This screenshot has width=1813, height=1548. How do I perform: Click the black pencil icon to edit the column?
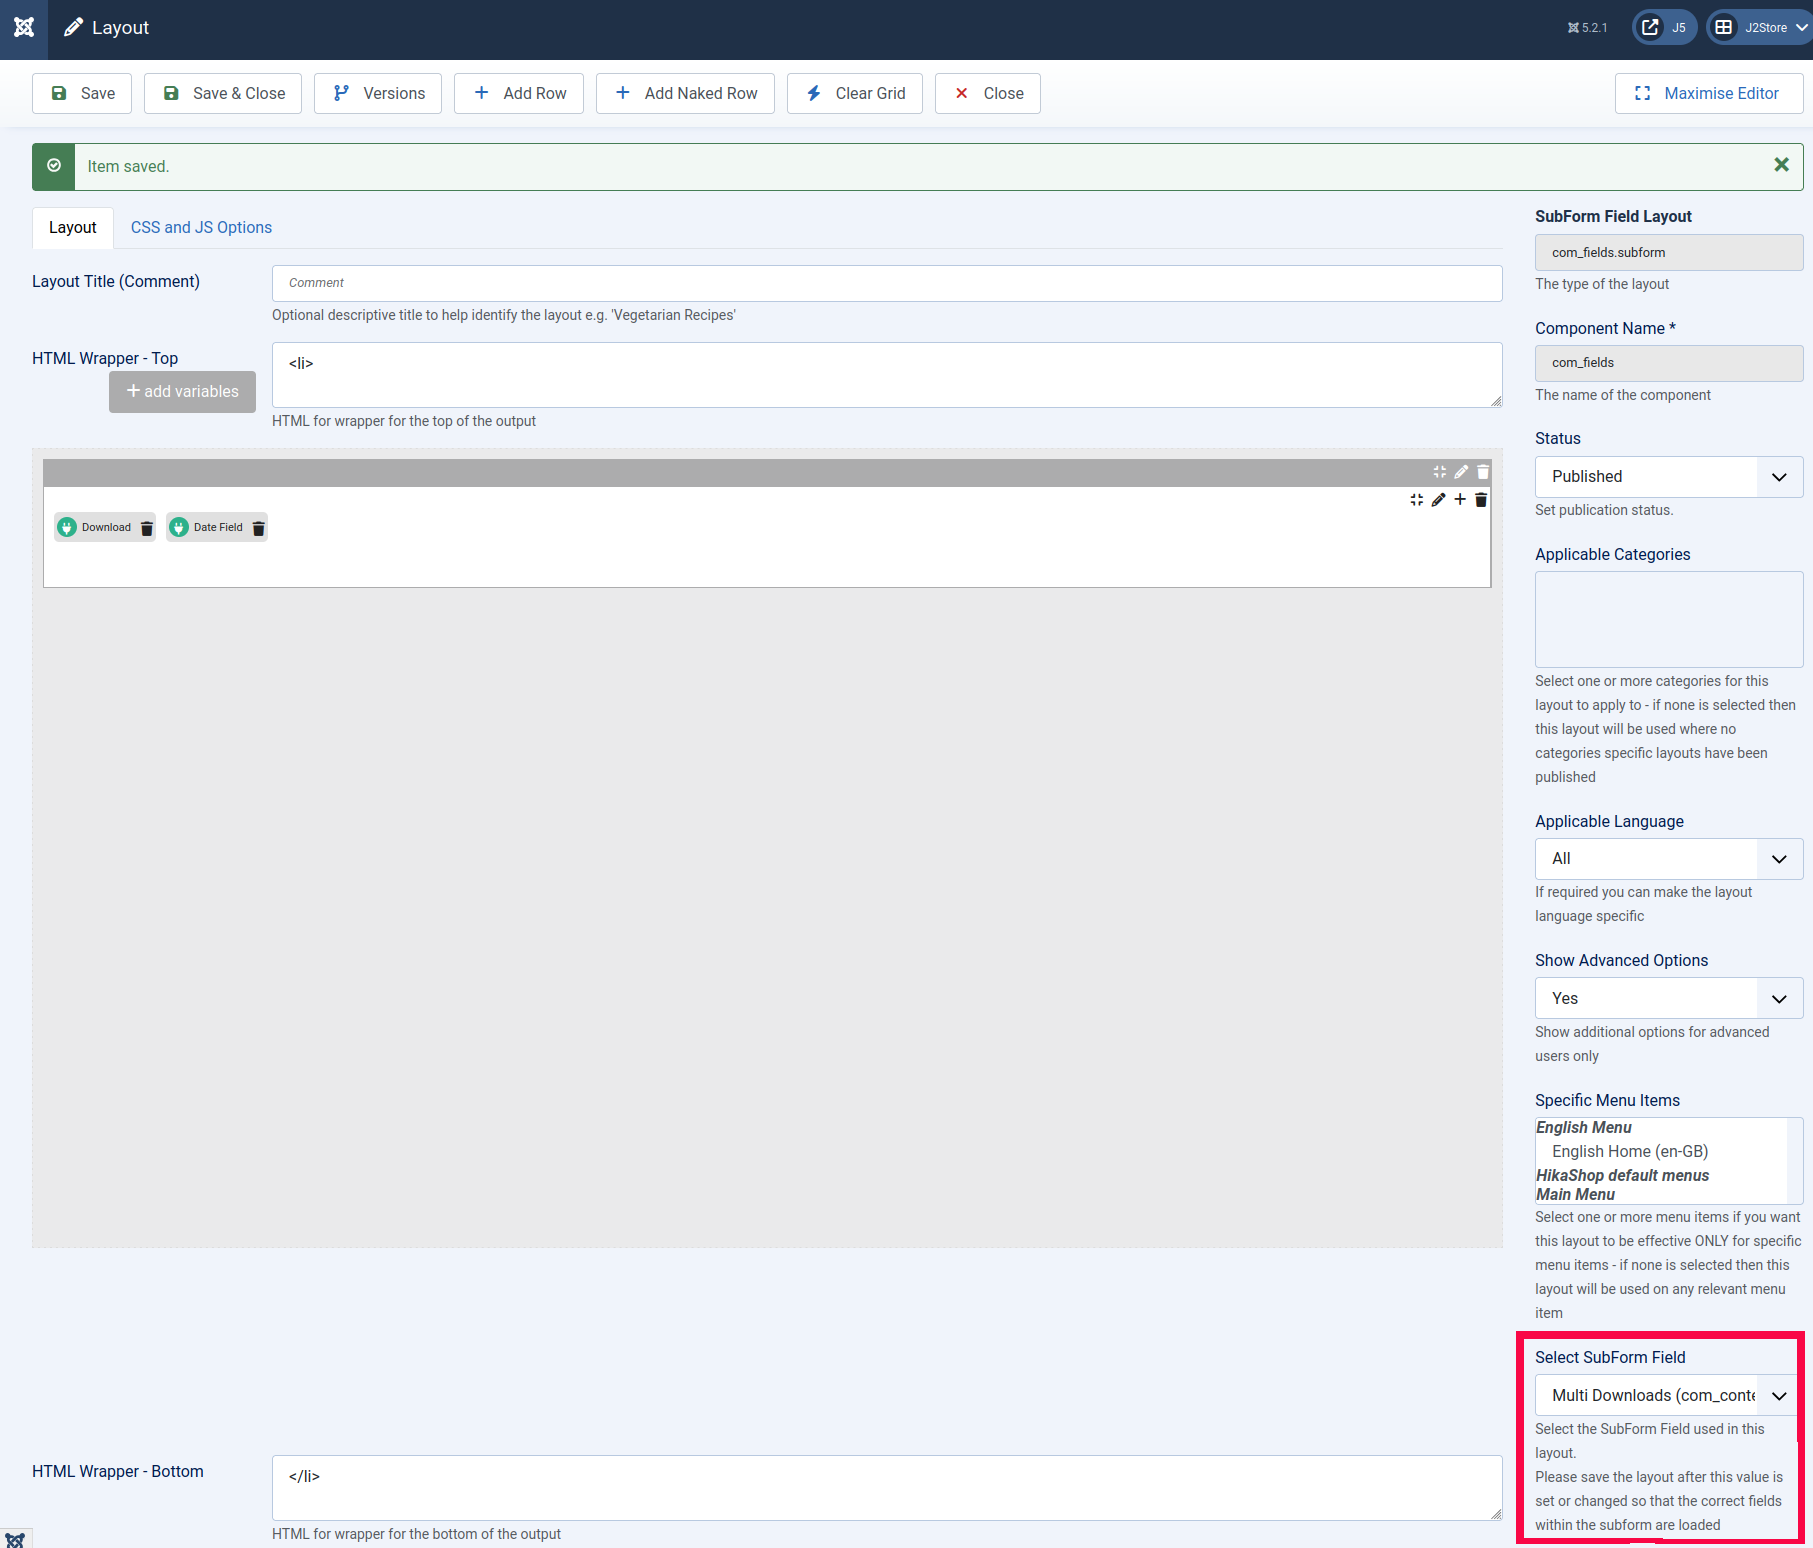[1438, 500]
